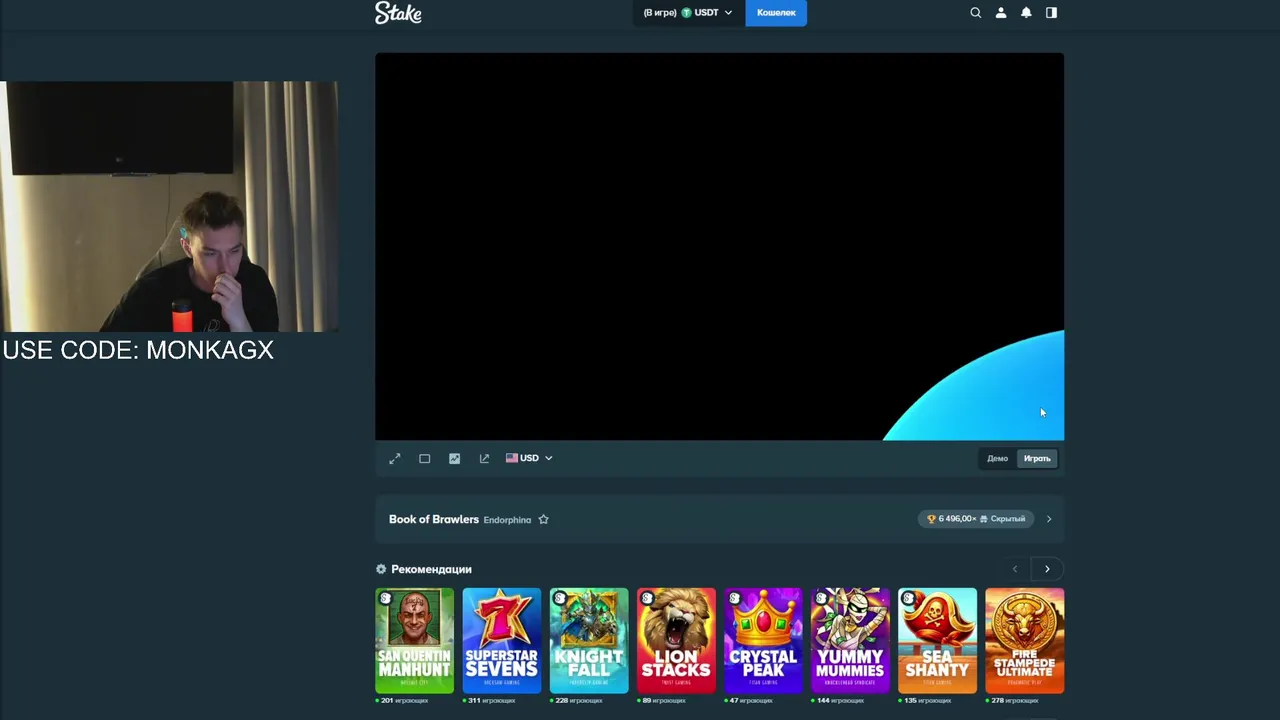This screenshot has width=1280, height=720.
Task: Open Sea Shanty game thumbnail
Action: (937, 641)
